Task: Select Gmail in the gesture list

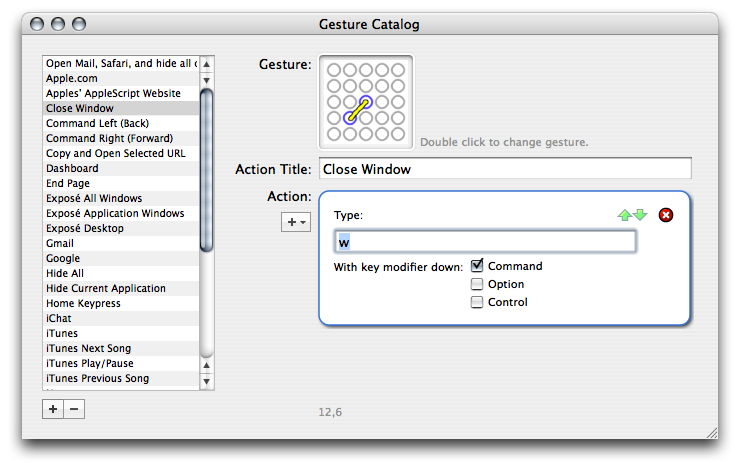Action: tap(60, 243)
